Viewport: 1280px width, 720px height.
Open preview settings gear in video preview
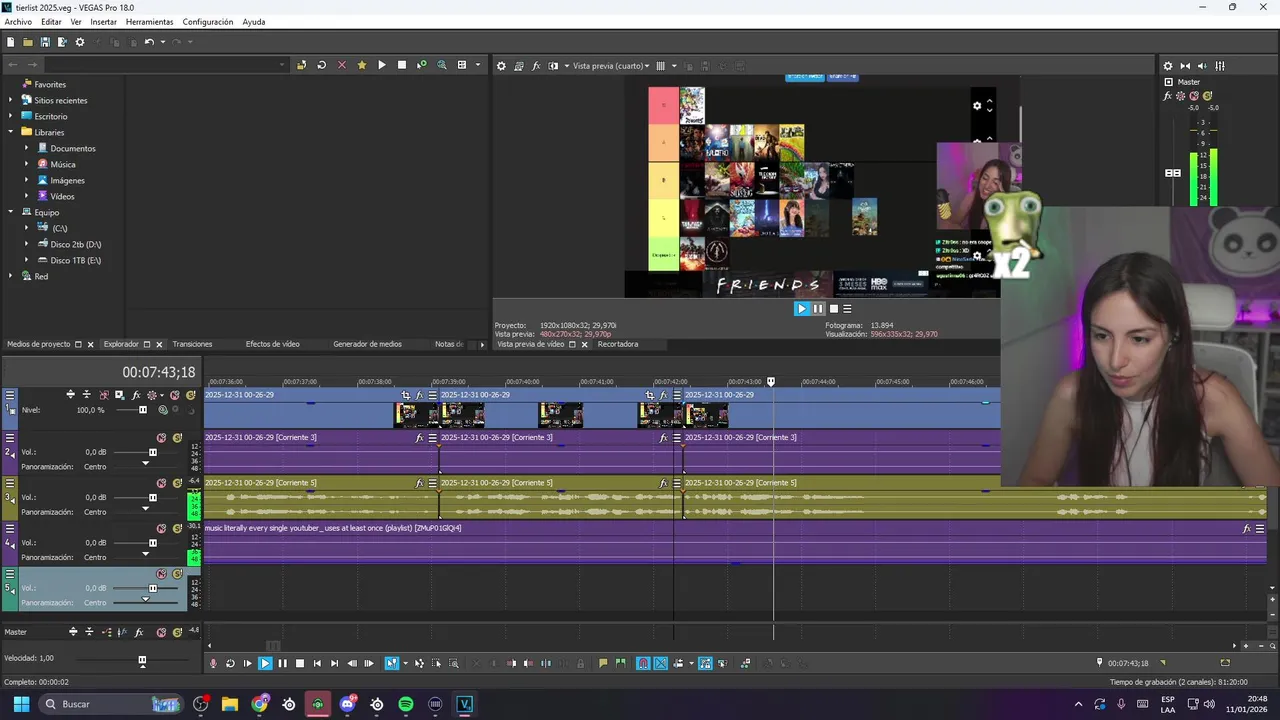[x=501, y=66]
